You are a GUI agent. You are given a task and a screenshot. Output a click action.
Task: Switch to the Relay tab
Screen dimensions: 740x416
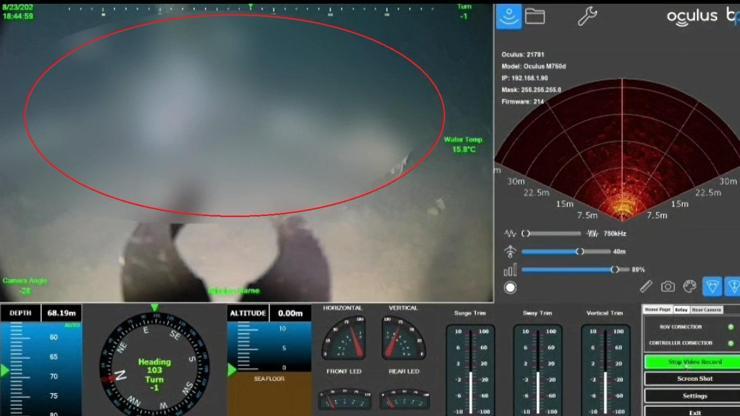[x=681, y=310]
